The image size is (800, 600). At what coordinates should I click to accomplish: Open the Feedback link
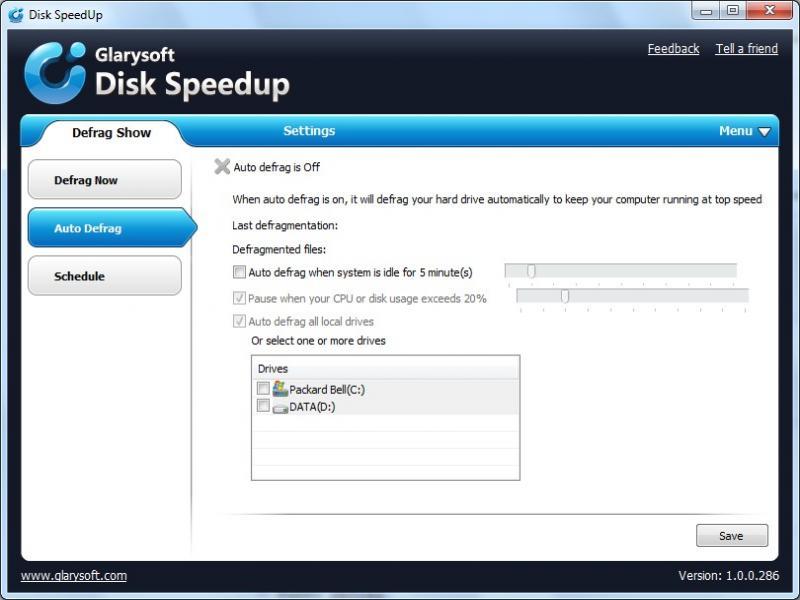pyautogui.click(x=673, y=49)
